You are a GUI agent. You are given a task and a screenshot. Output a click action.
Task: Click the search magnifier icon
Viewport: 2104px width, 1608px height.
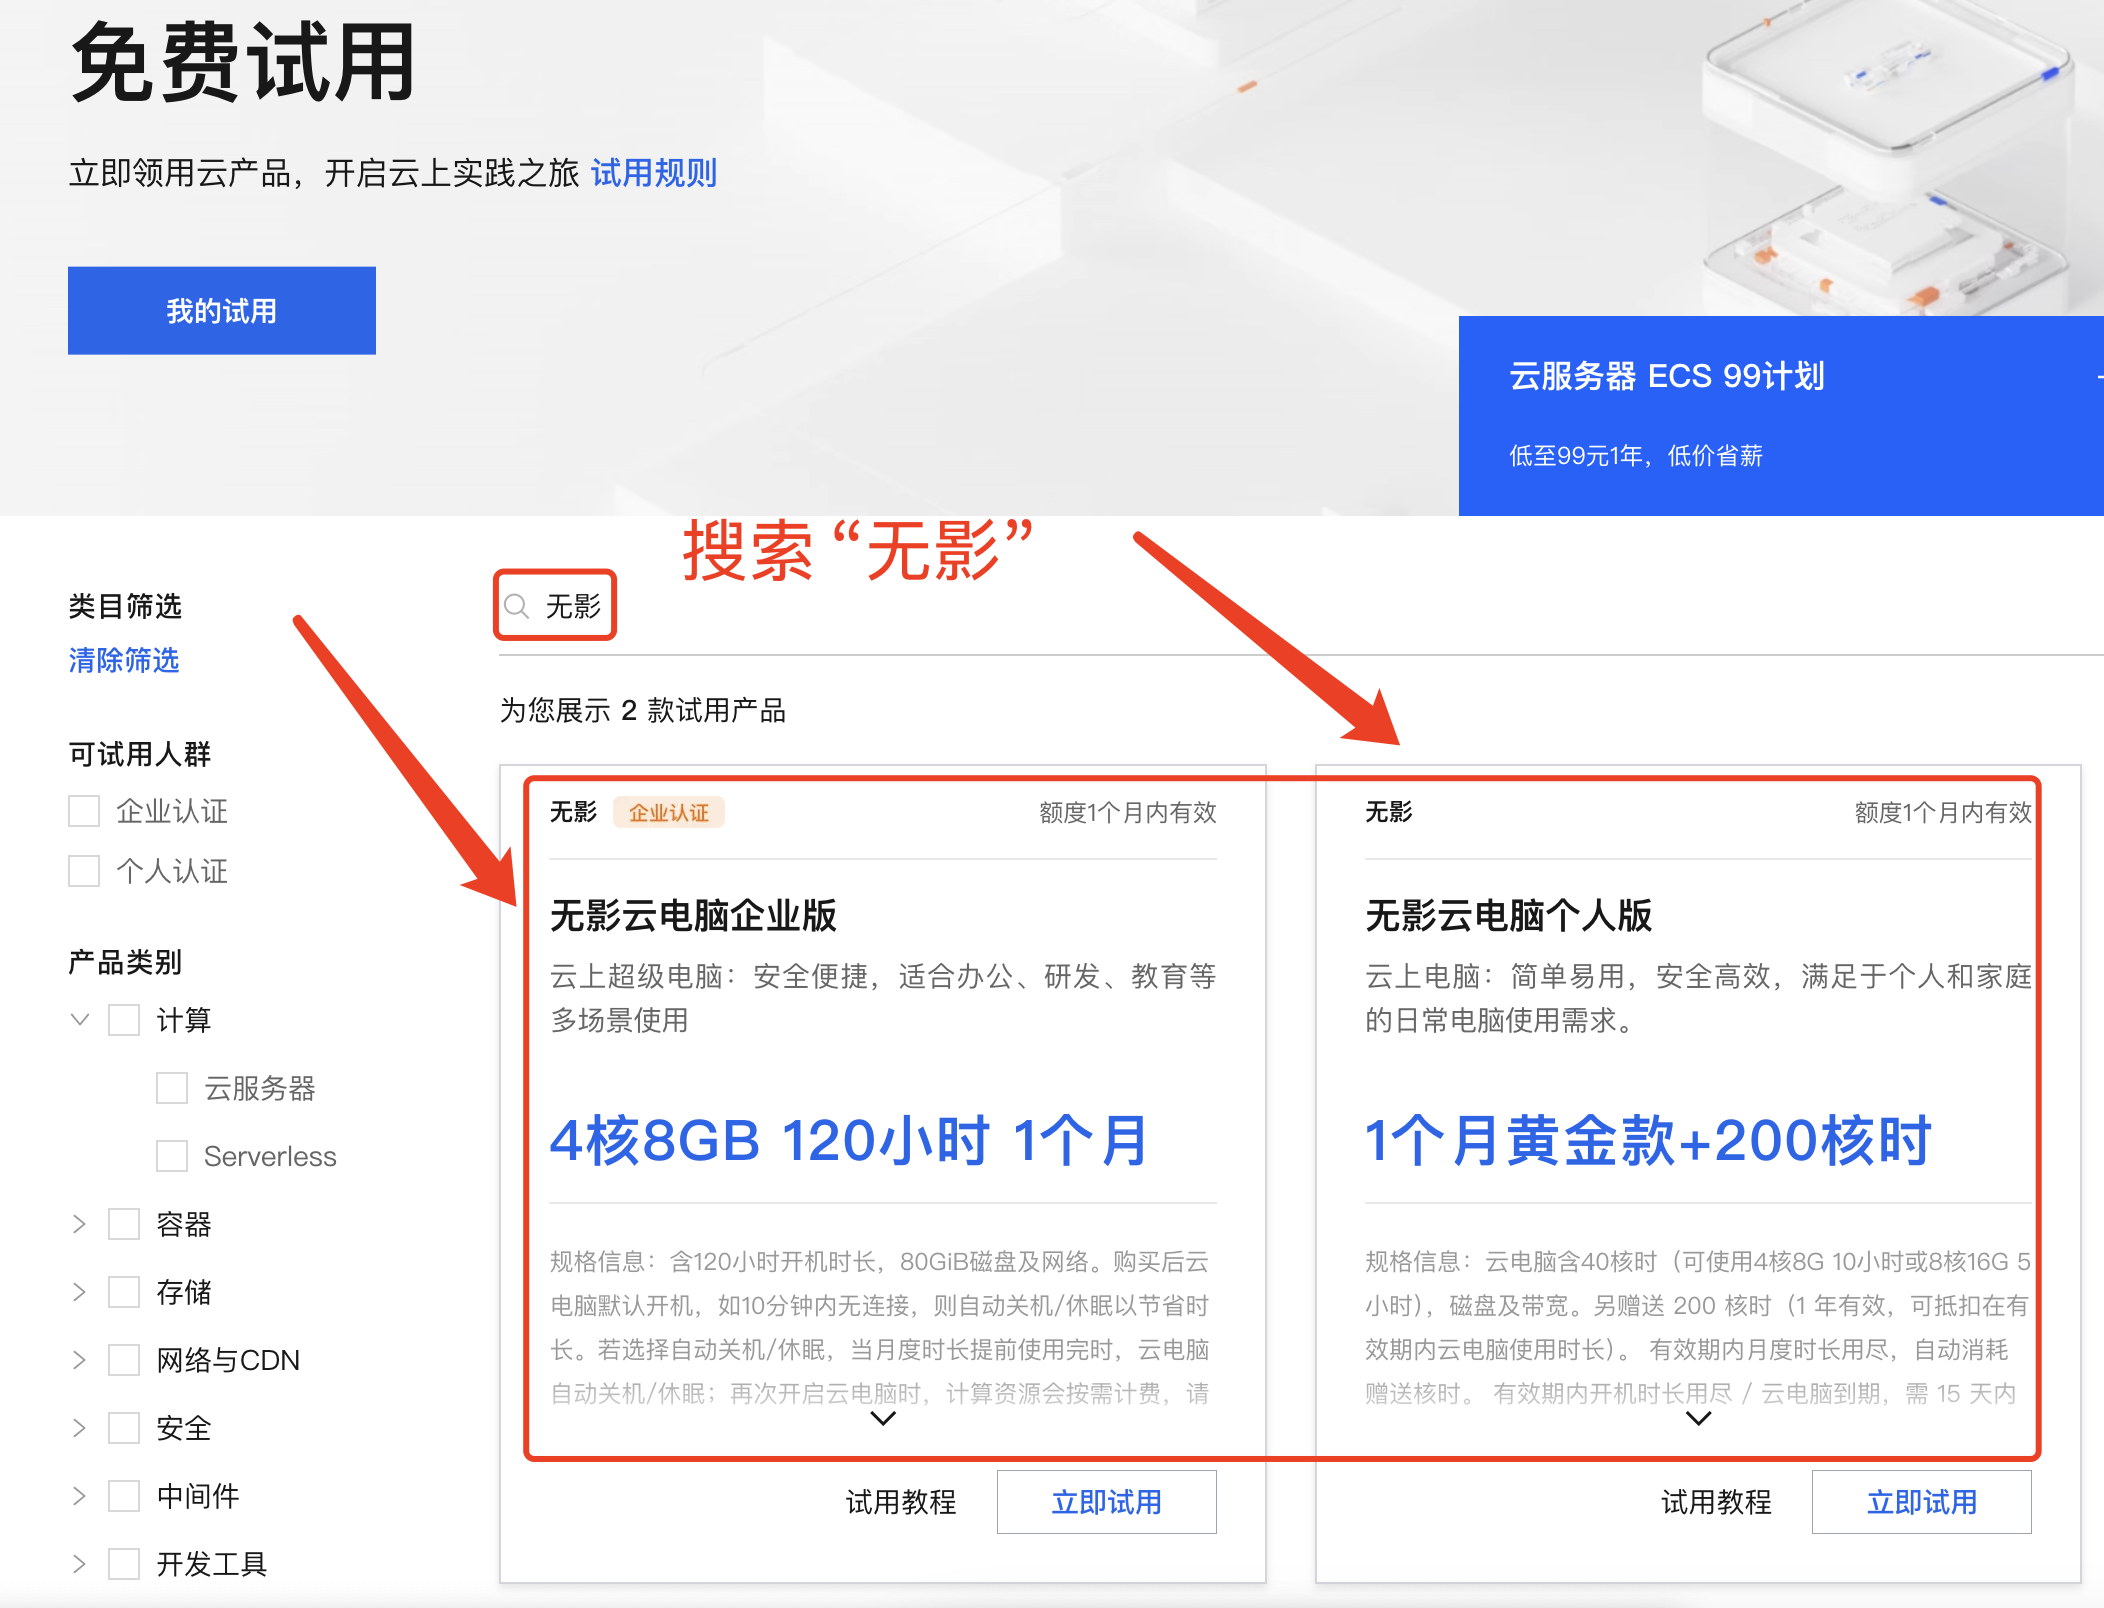point(516,606)
